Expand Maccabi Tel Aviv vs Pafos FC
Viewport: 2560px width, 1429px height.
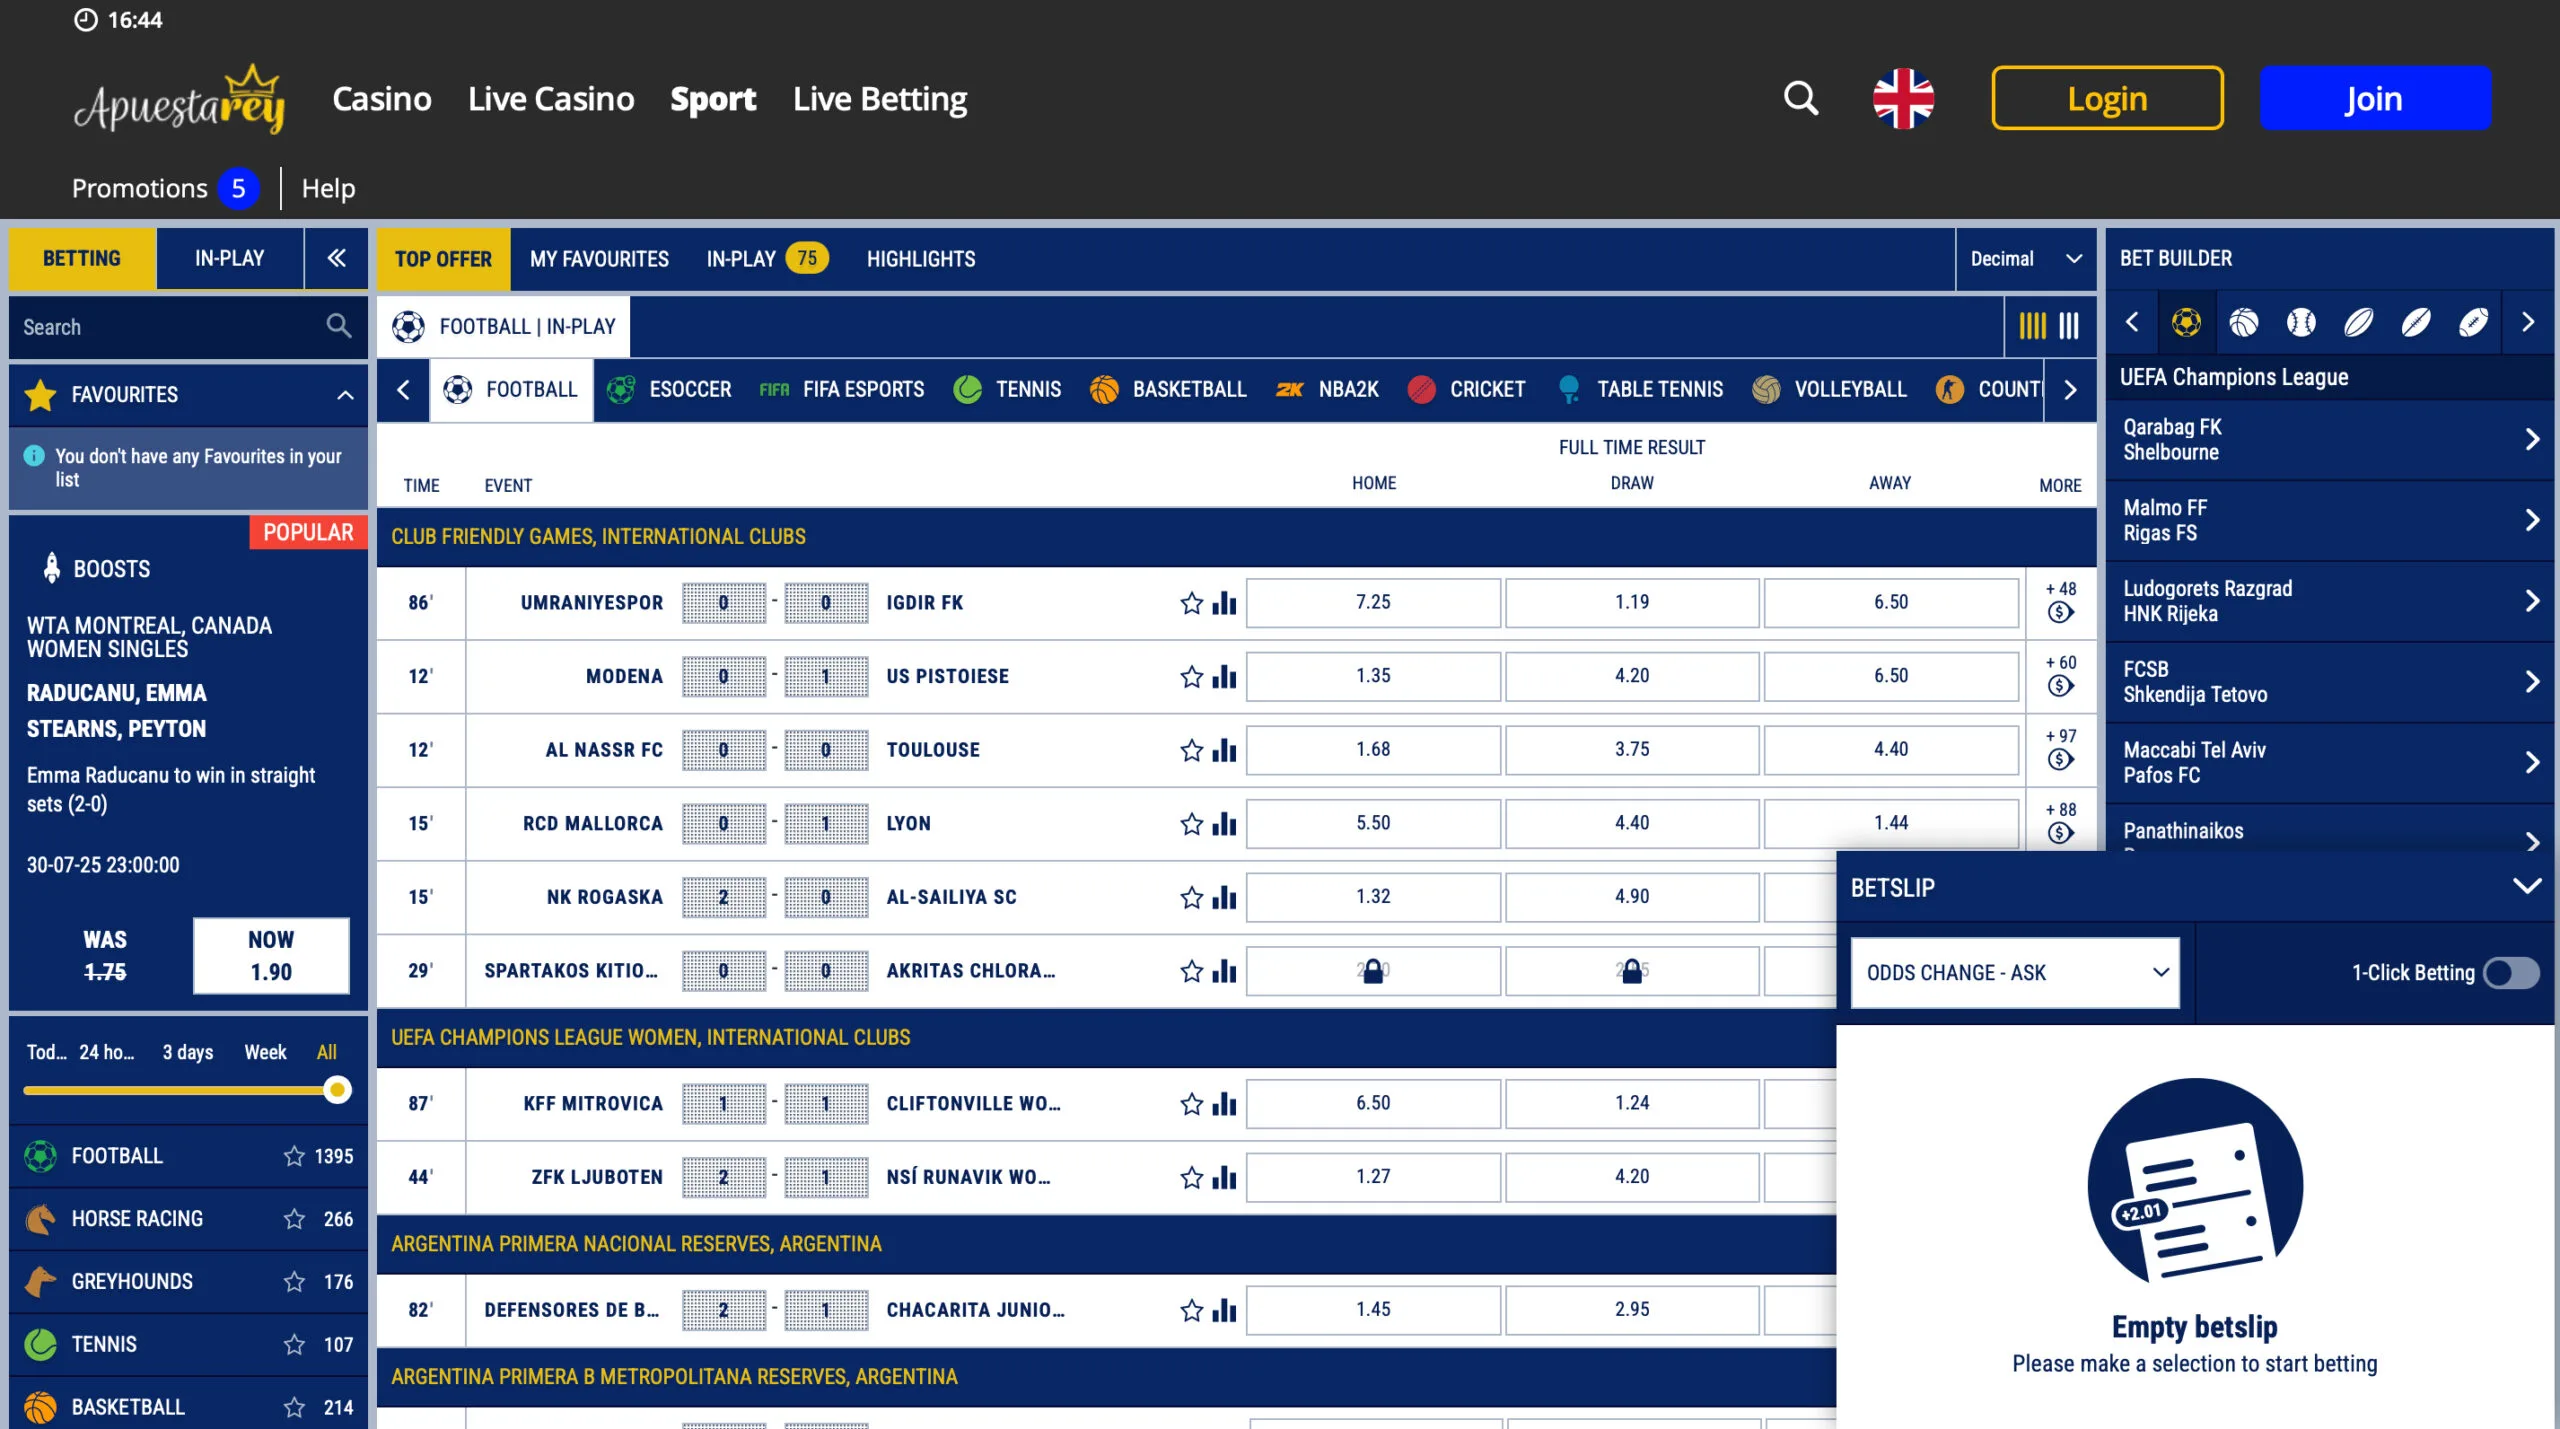point(2330,762)
